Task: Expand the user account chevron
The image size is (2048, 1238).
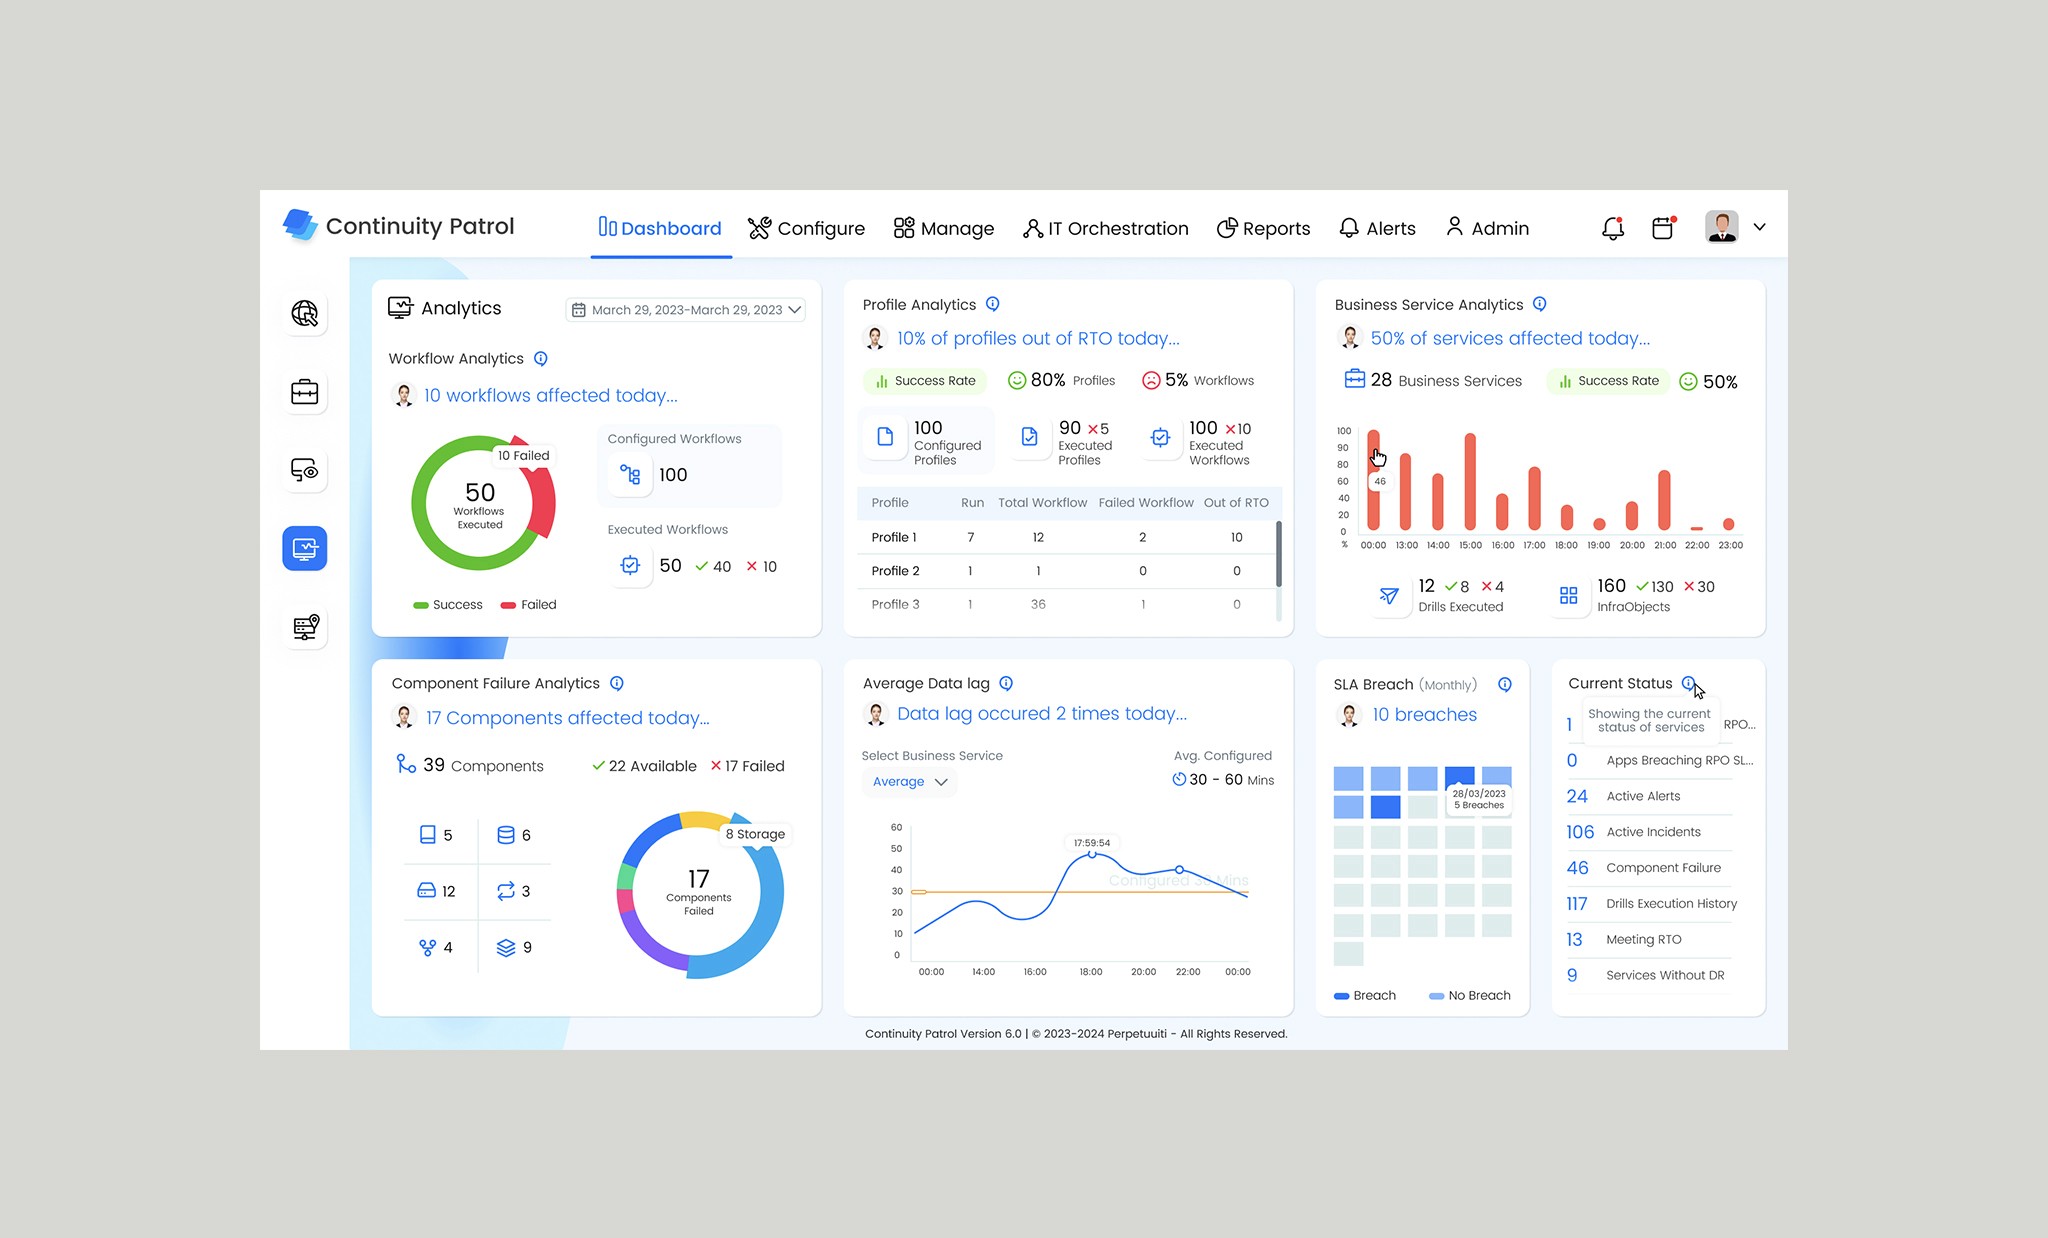Action: pos(1759,227)
